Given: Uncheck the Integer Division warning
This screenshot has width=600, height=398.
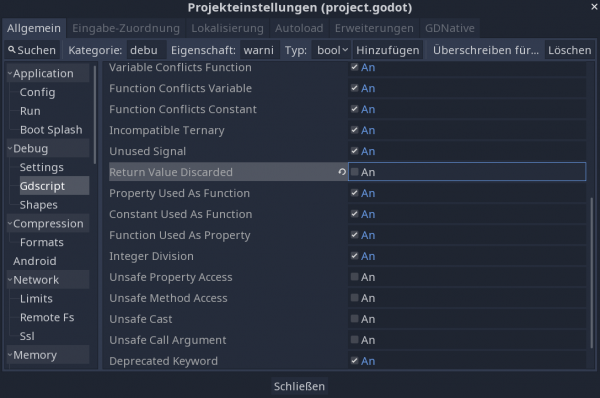Looking at the screenshot, I should click(355, 256).
